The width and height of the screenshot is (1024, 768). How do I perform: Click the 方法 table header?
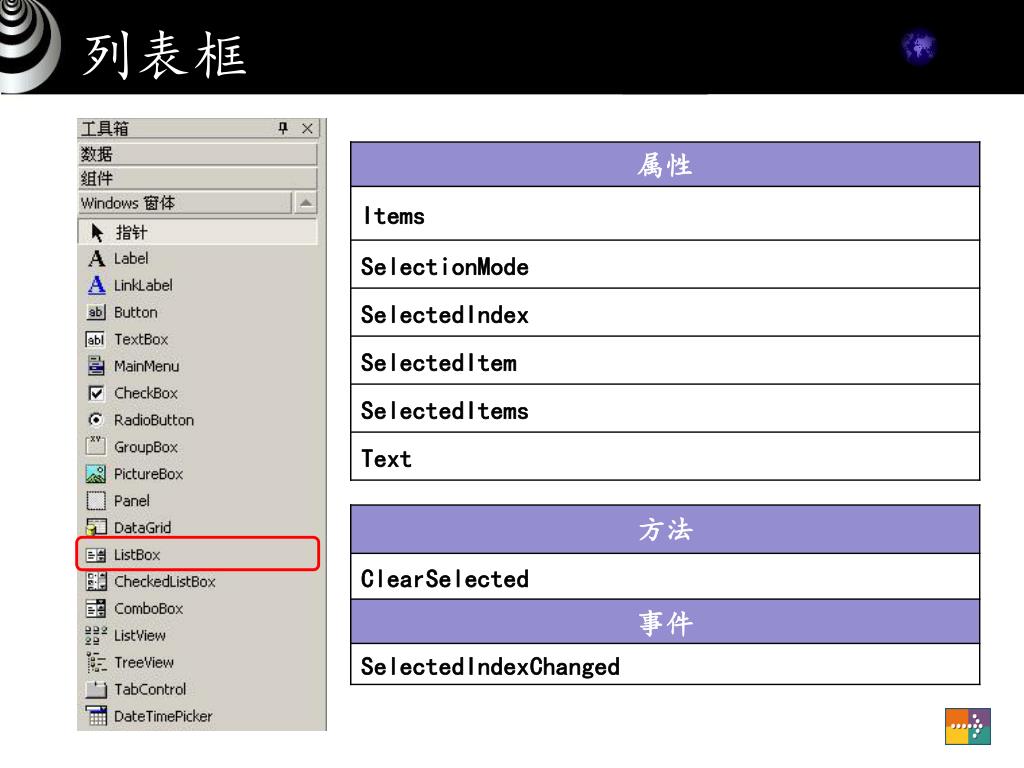point(665,529)
